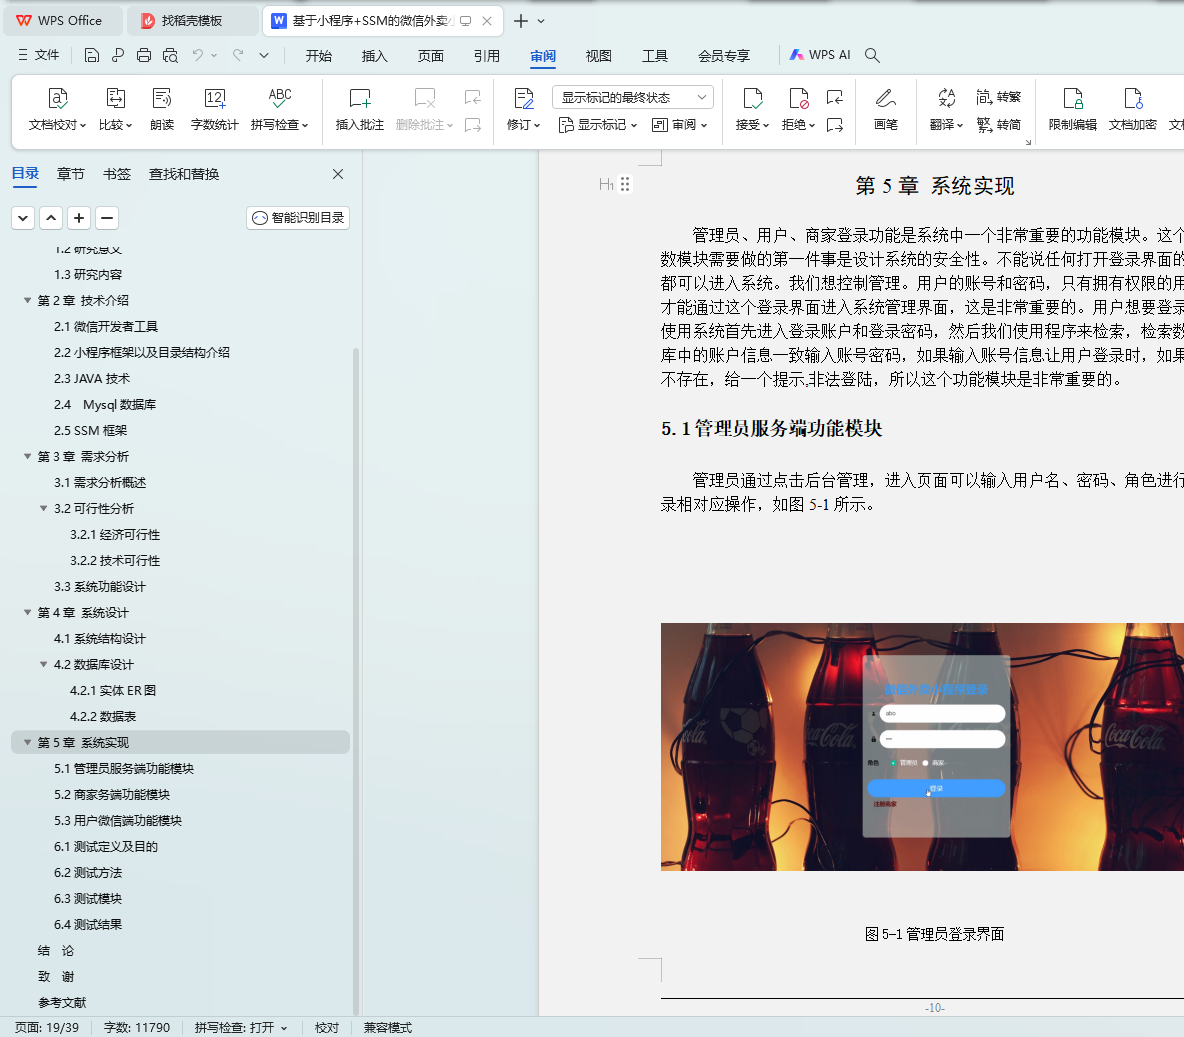Switch to the 插入 ribbon tab
The width and height of the screenshot is (1184, 1037).
click(x=375, y=56)
